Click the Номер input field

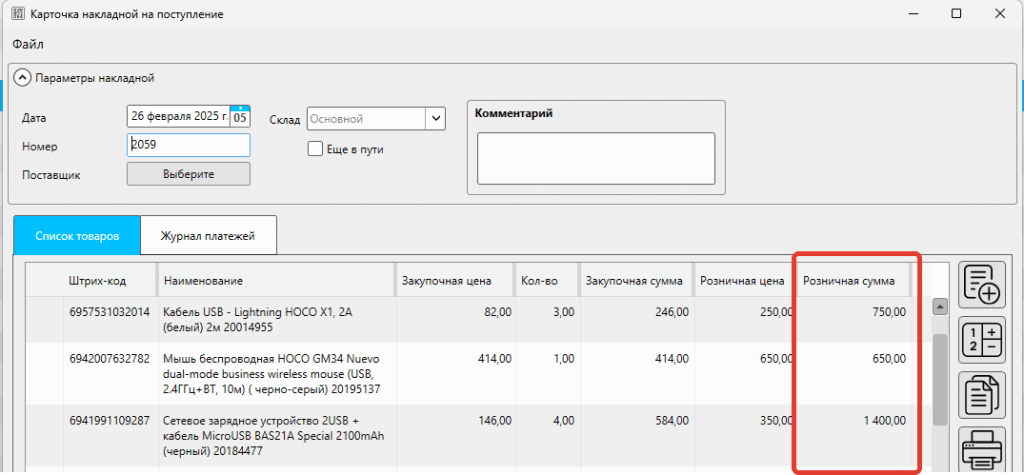point(188,144)
